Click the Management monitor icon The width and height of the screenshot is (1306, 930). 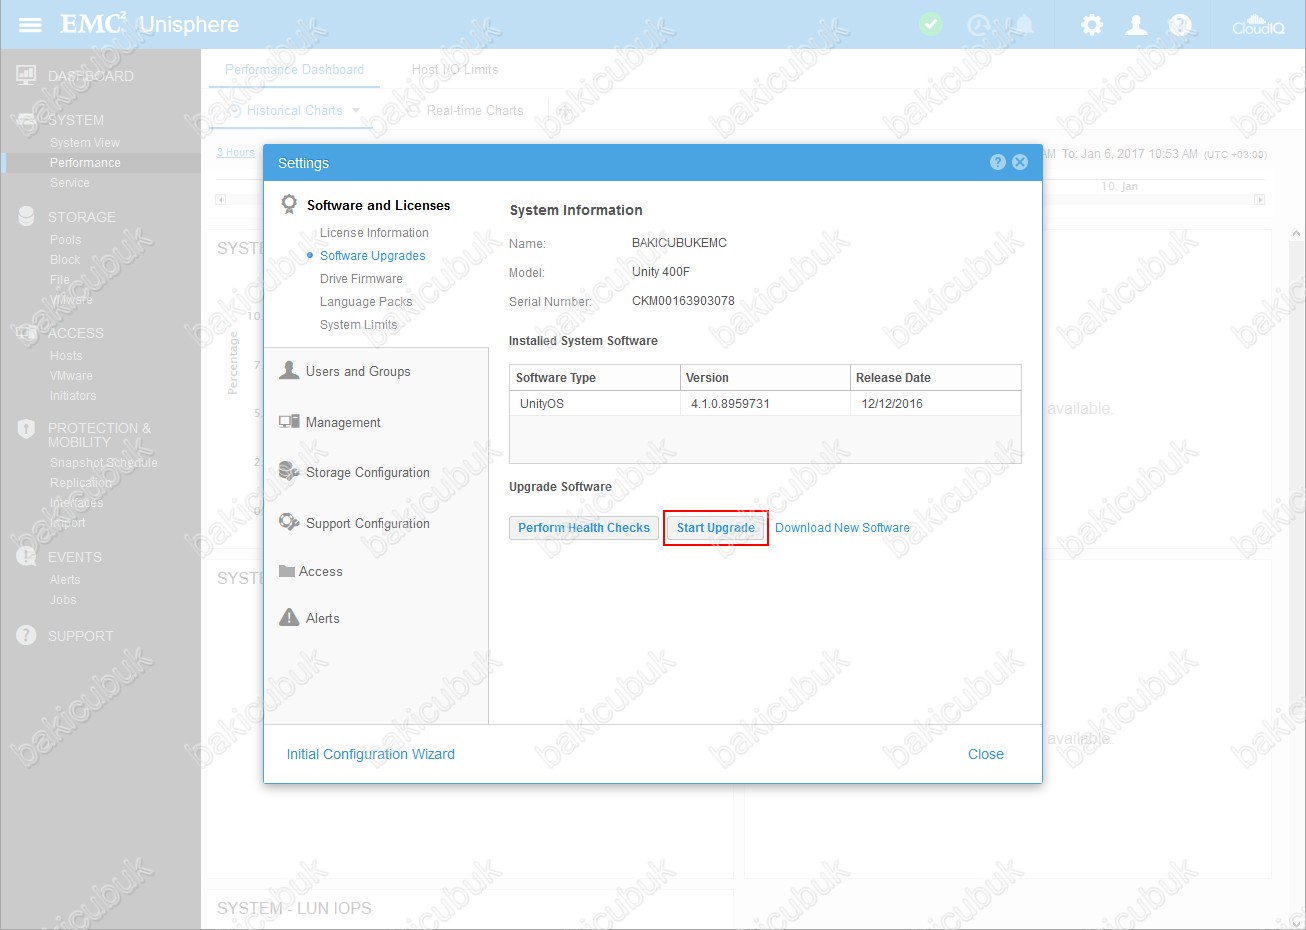(x=289, y=422)
